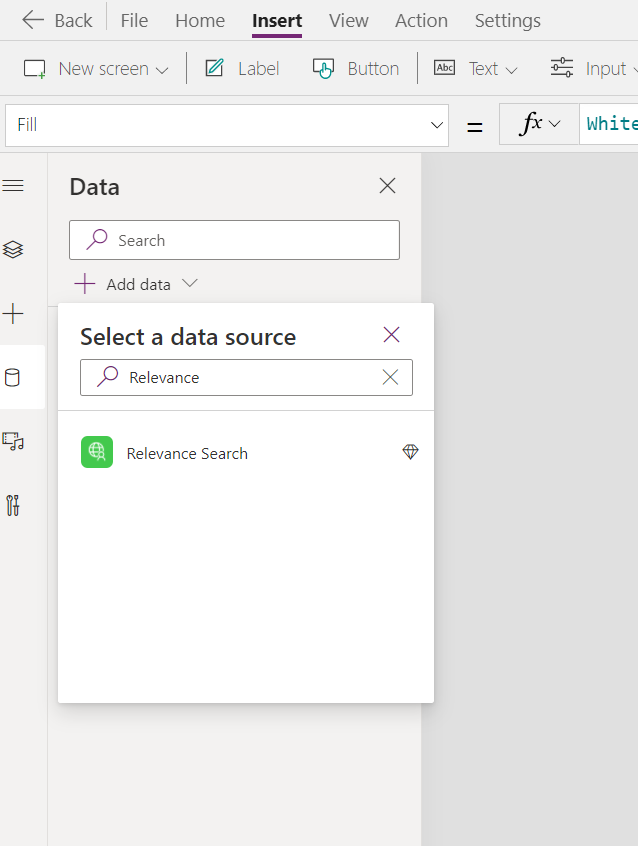Open the File menu
The image size is (638, 846).
point(134,20)
